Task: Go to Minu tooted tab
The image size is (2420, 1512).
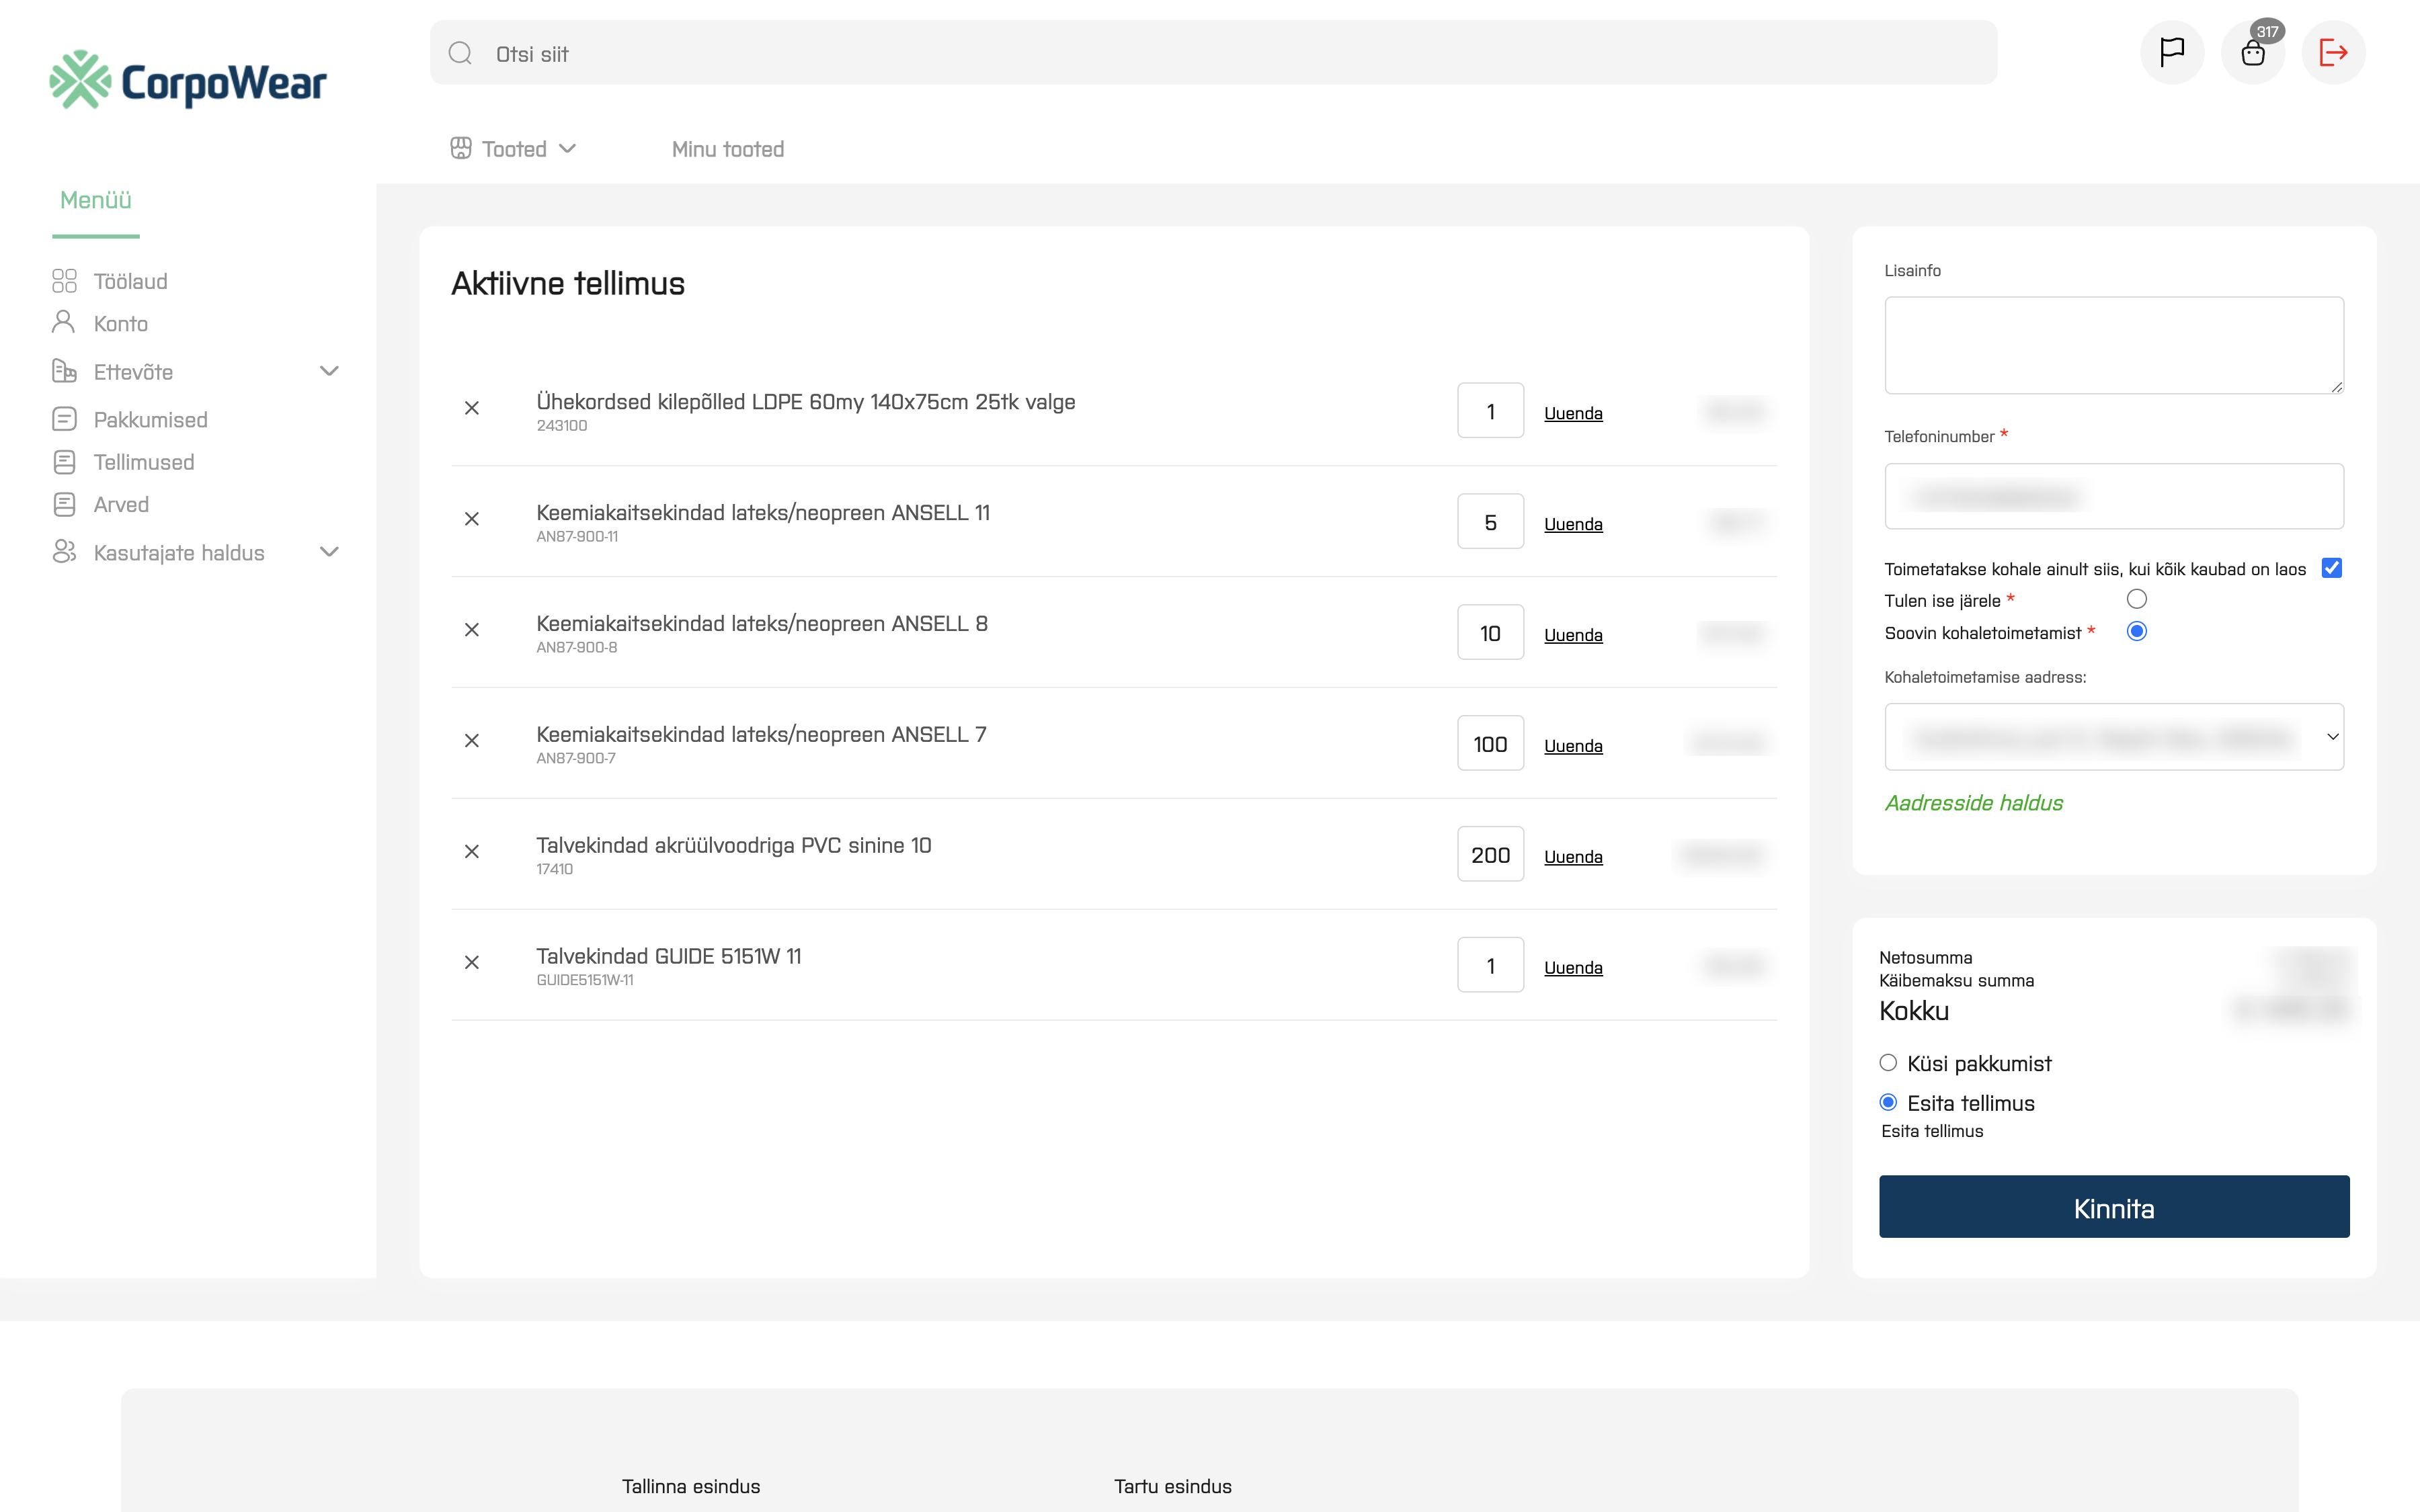Action: pos(727,149)
